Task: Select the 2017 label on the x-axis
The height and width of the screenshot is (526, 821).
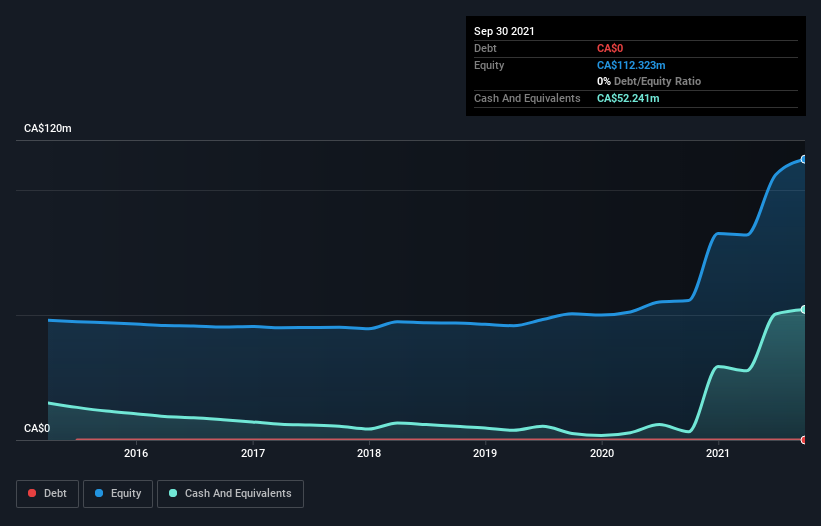Action: point(253,453)
